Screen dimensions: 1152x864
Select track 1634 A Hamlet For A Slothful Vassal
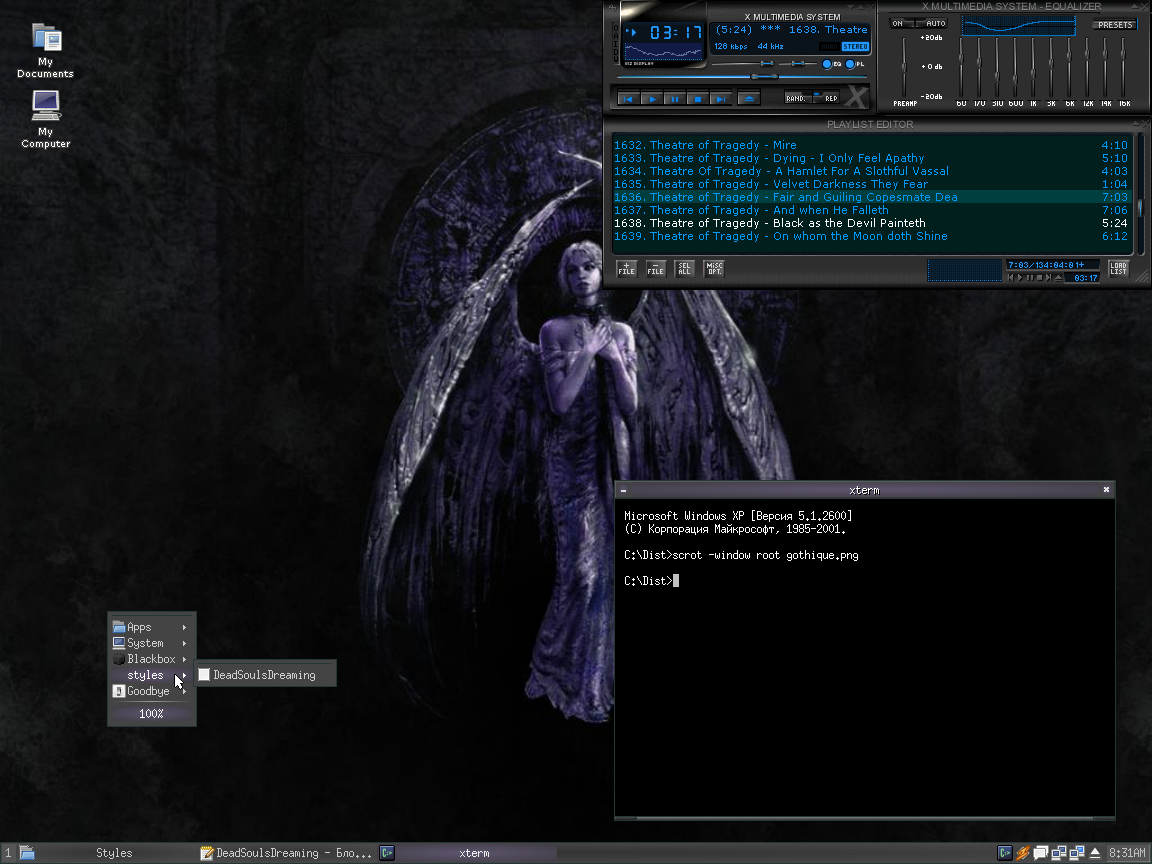tap(871, 171)
